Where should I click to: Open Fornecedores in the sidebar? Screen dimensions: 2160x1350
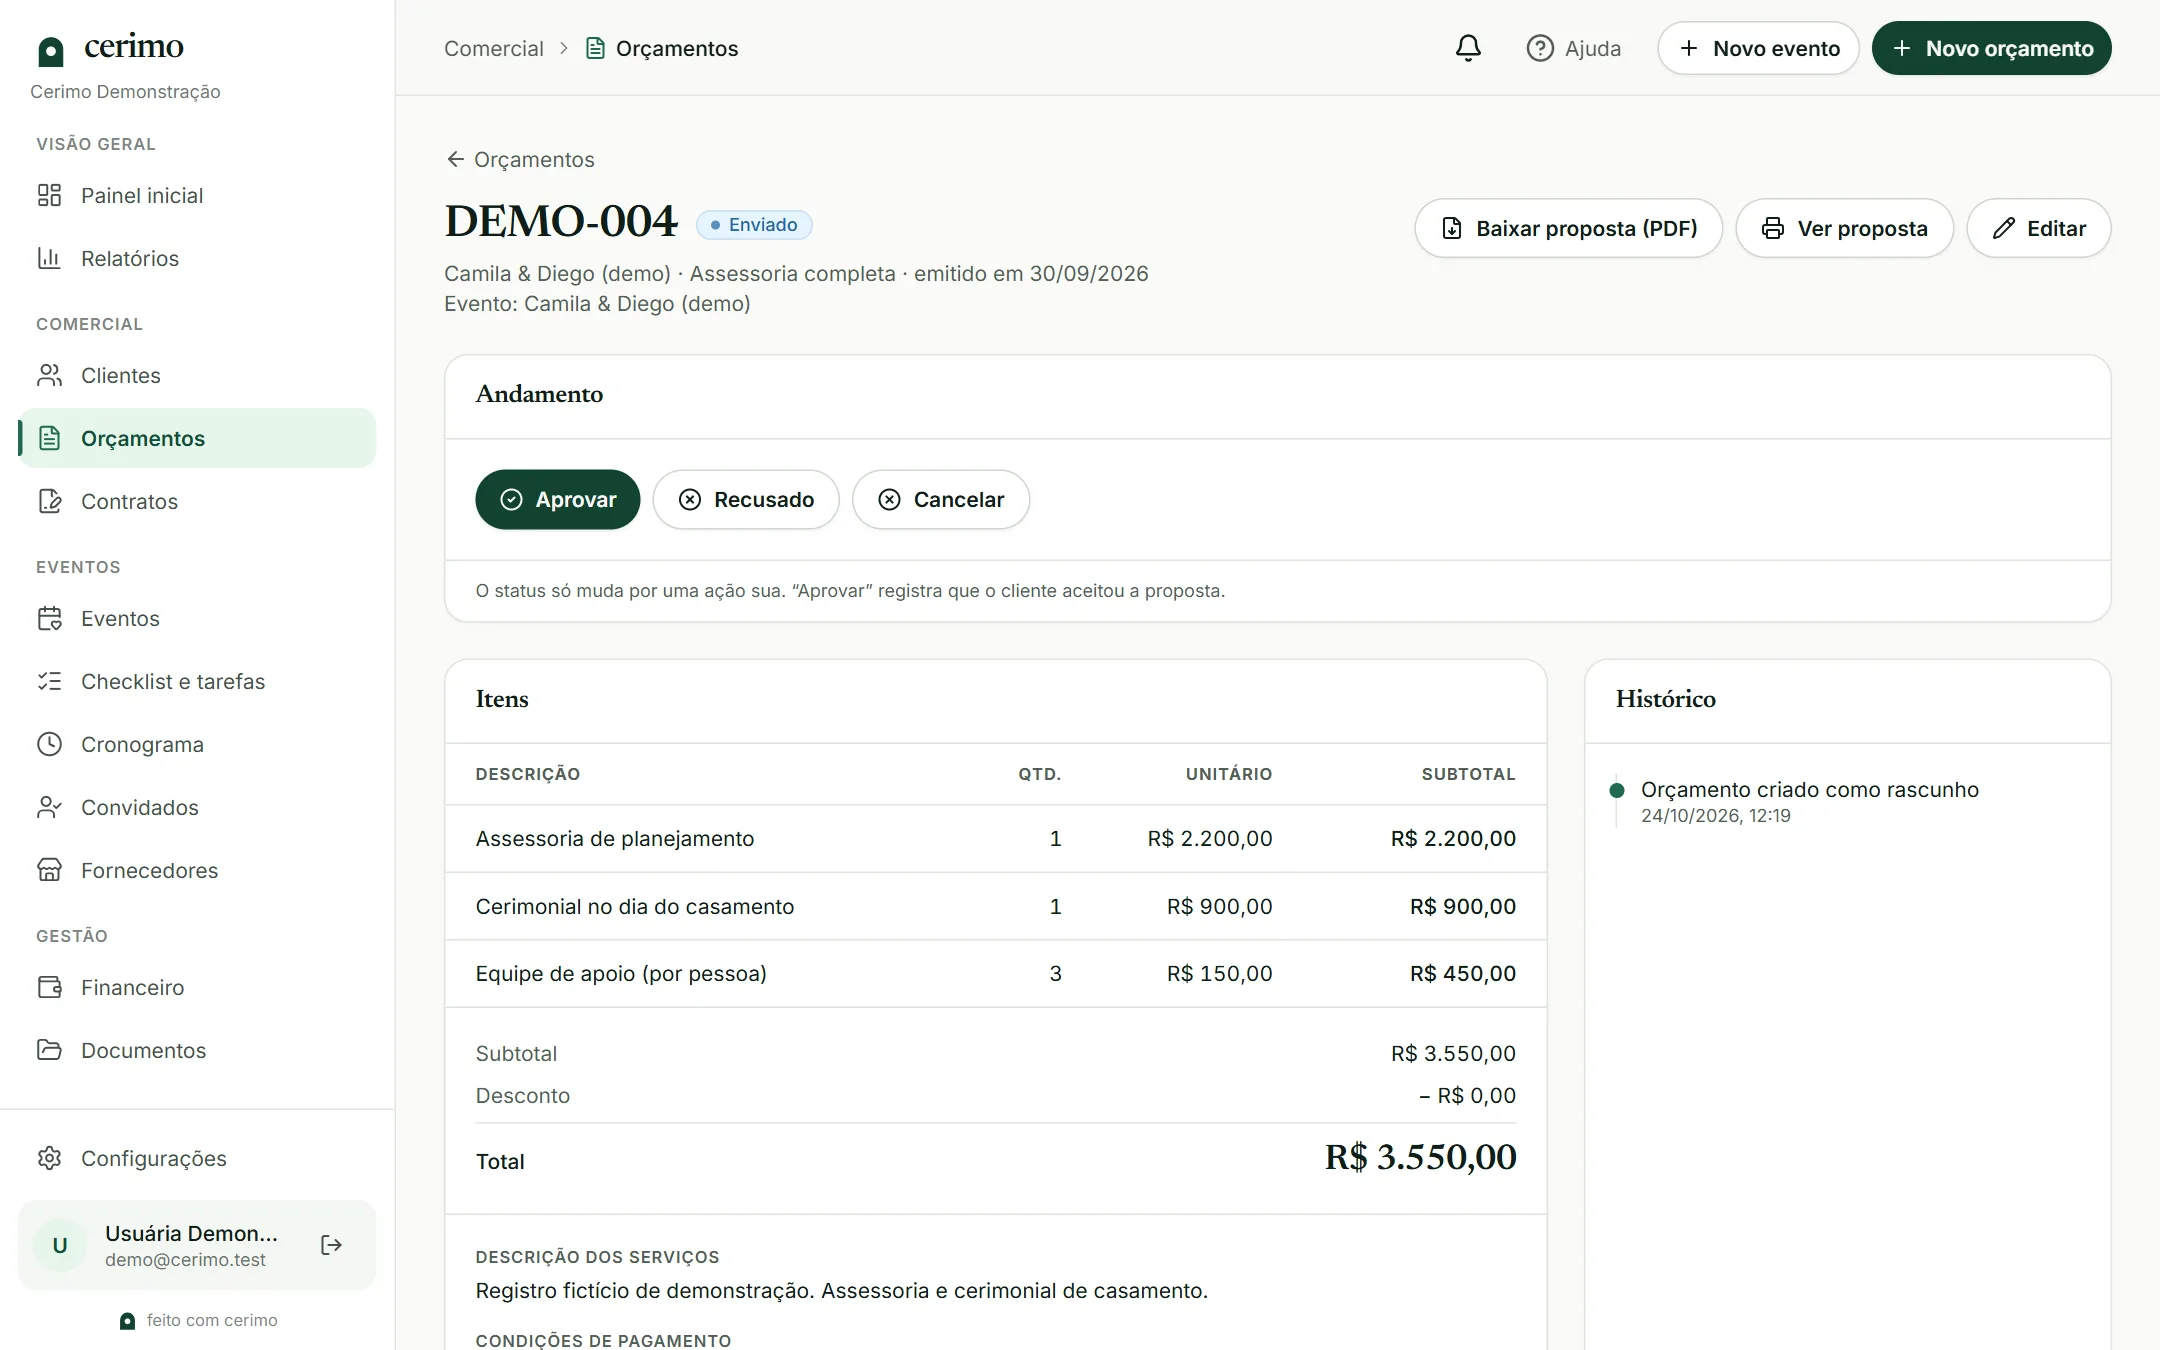(197, 871)
